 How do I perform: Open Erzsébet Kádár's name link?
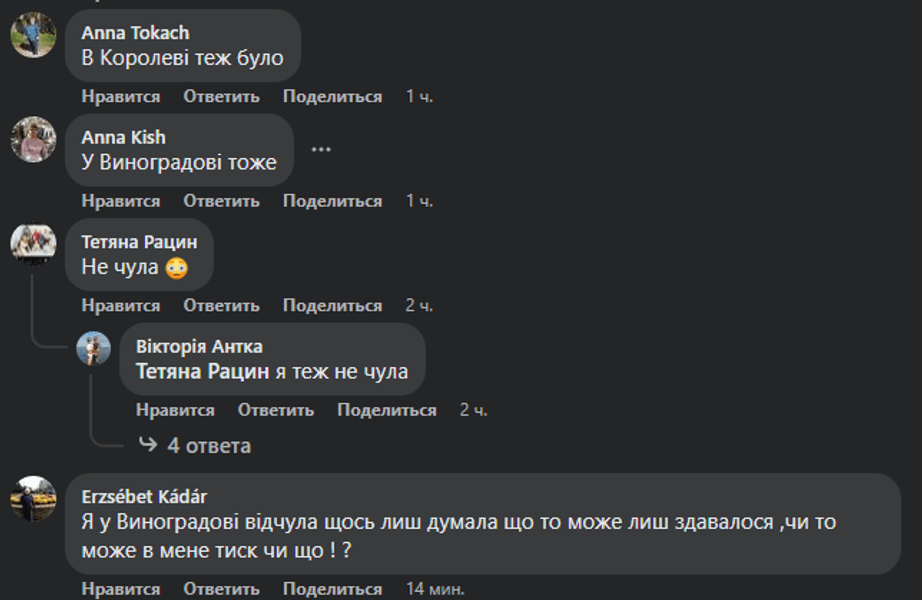pyautogui.click(x=144, y=497)
